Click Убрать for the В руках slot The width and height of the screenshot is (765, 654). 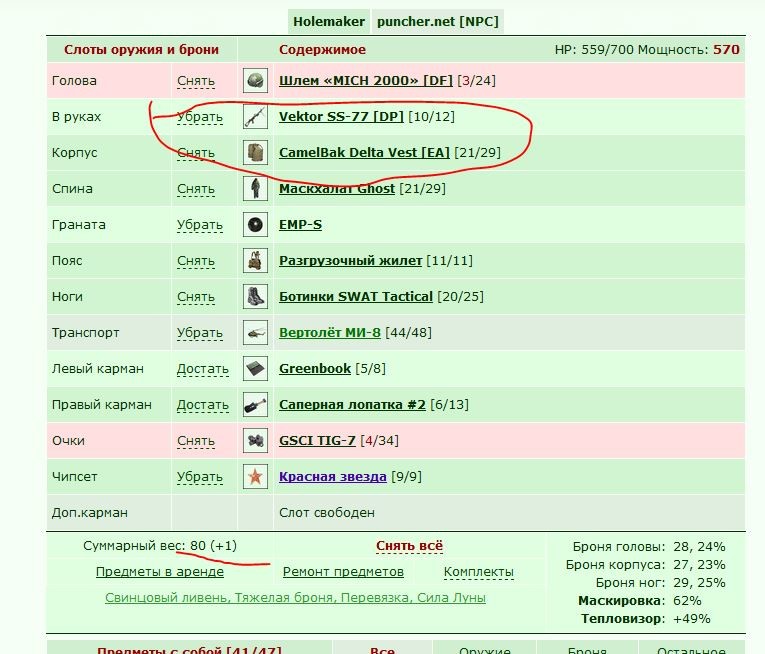point(200,117)
